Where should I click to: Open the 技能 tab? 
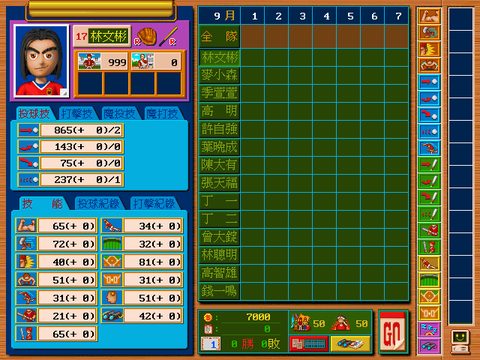pyautogui.click(x=43, y=203)
